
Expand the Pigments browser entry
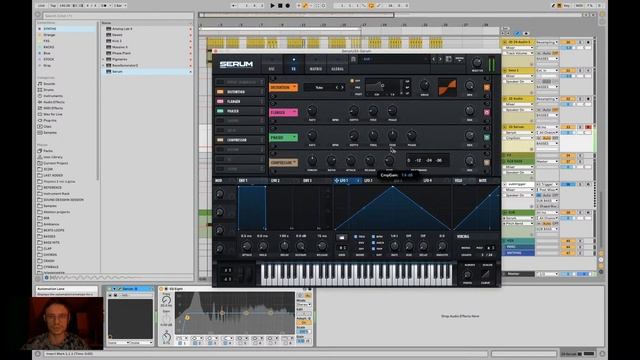(x=104, y=59)
